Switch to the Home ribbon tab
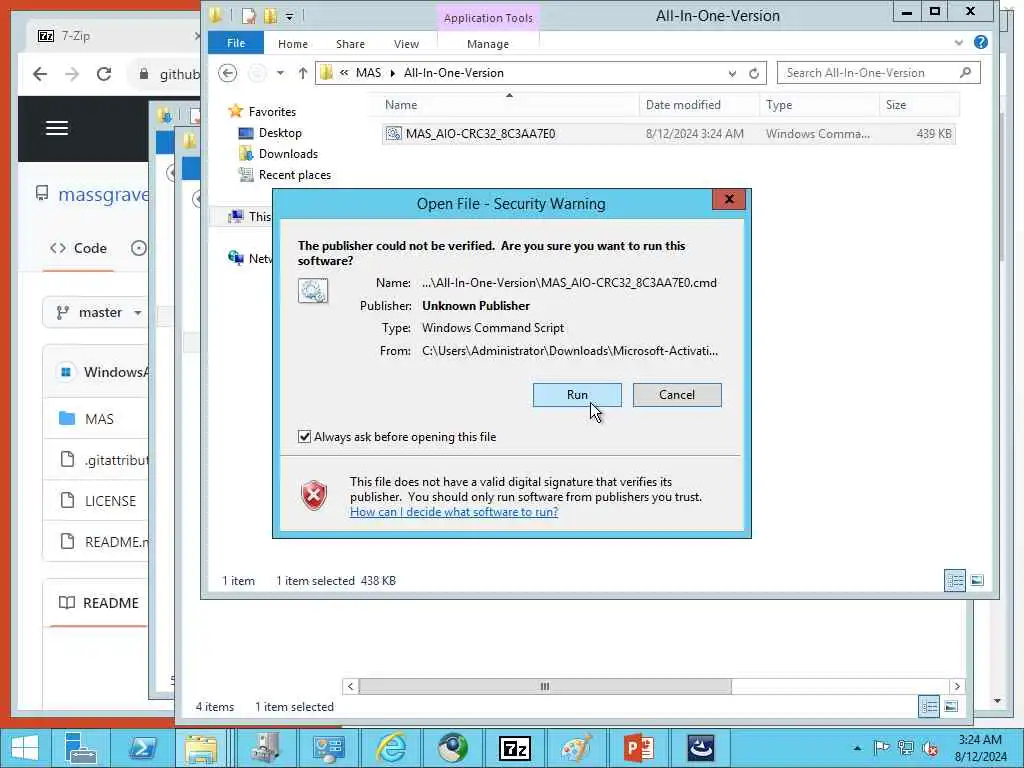Viewport: 1024px width, 768px height. tap(293, 44)
